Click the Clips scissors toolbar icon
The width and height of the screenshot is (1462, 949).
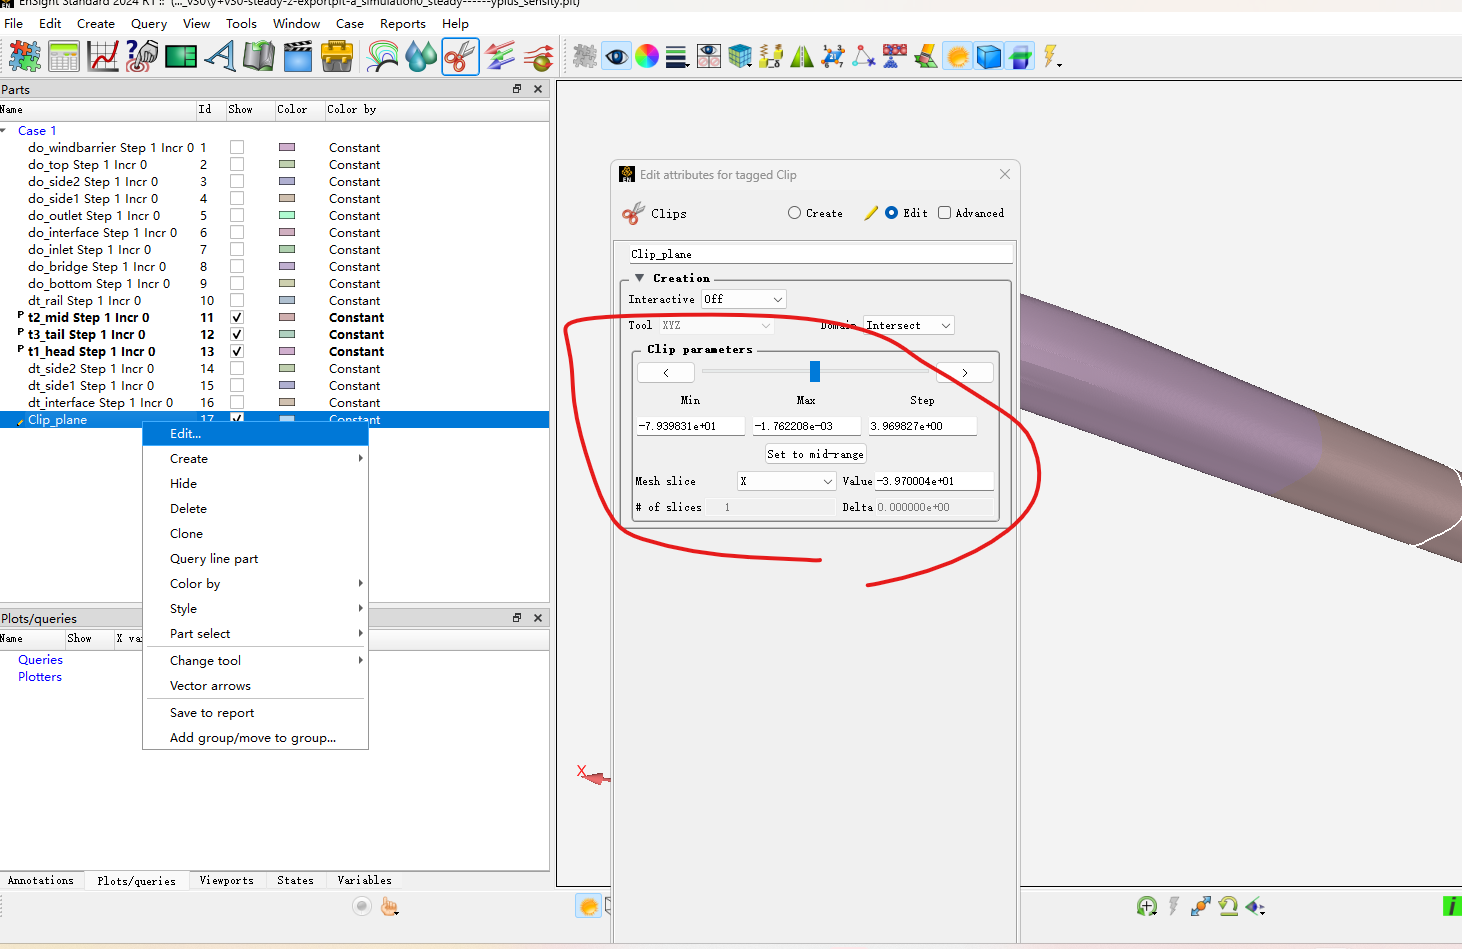click(x=460, y=57)
